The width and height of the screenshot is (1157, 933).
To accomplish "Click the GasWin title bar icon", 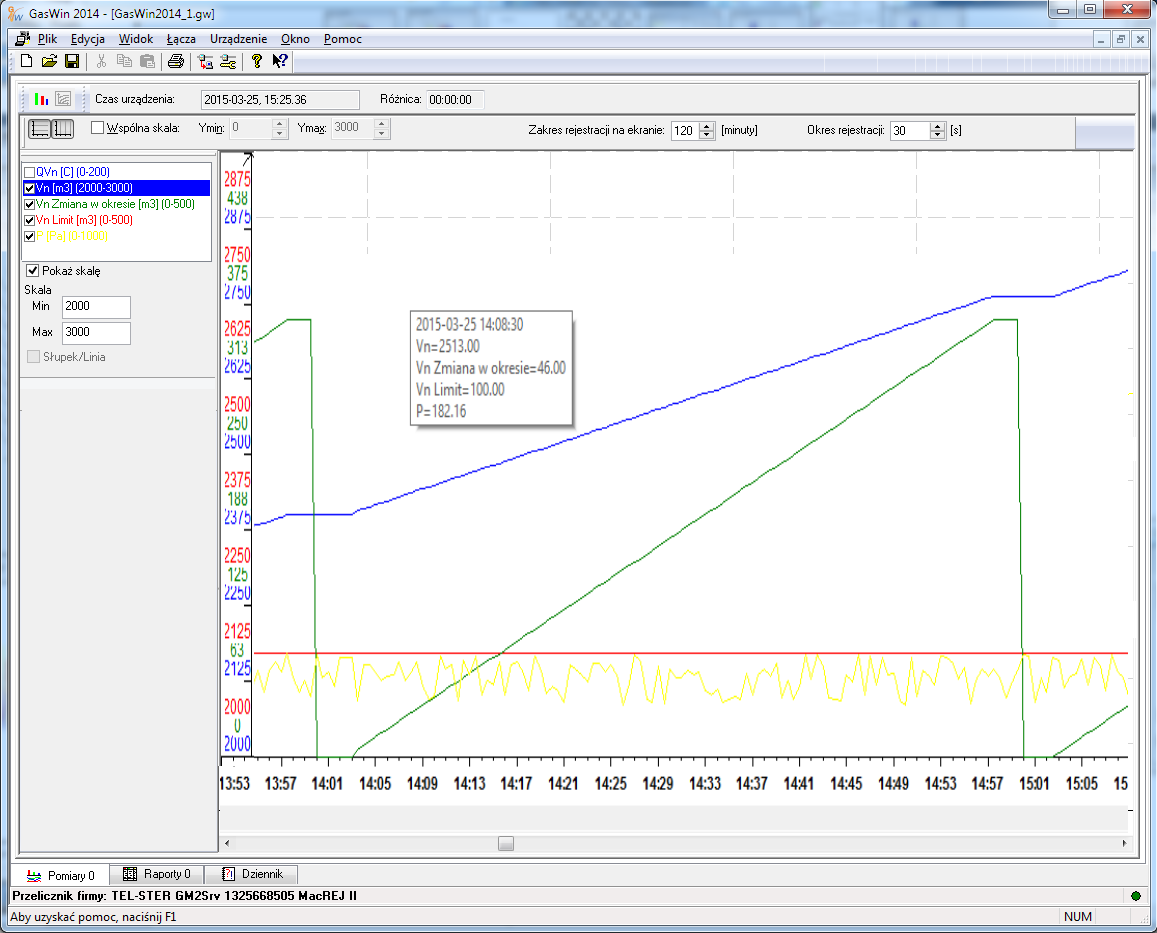I will pyautogui.click(x=15, y=13).
